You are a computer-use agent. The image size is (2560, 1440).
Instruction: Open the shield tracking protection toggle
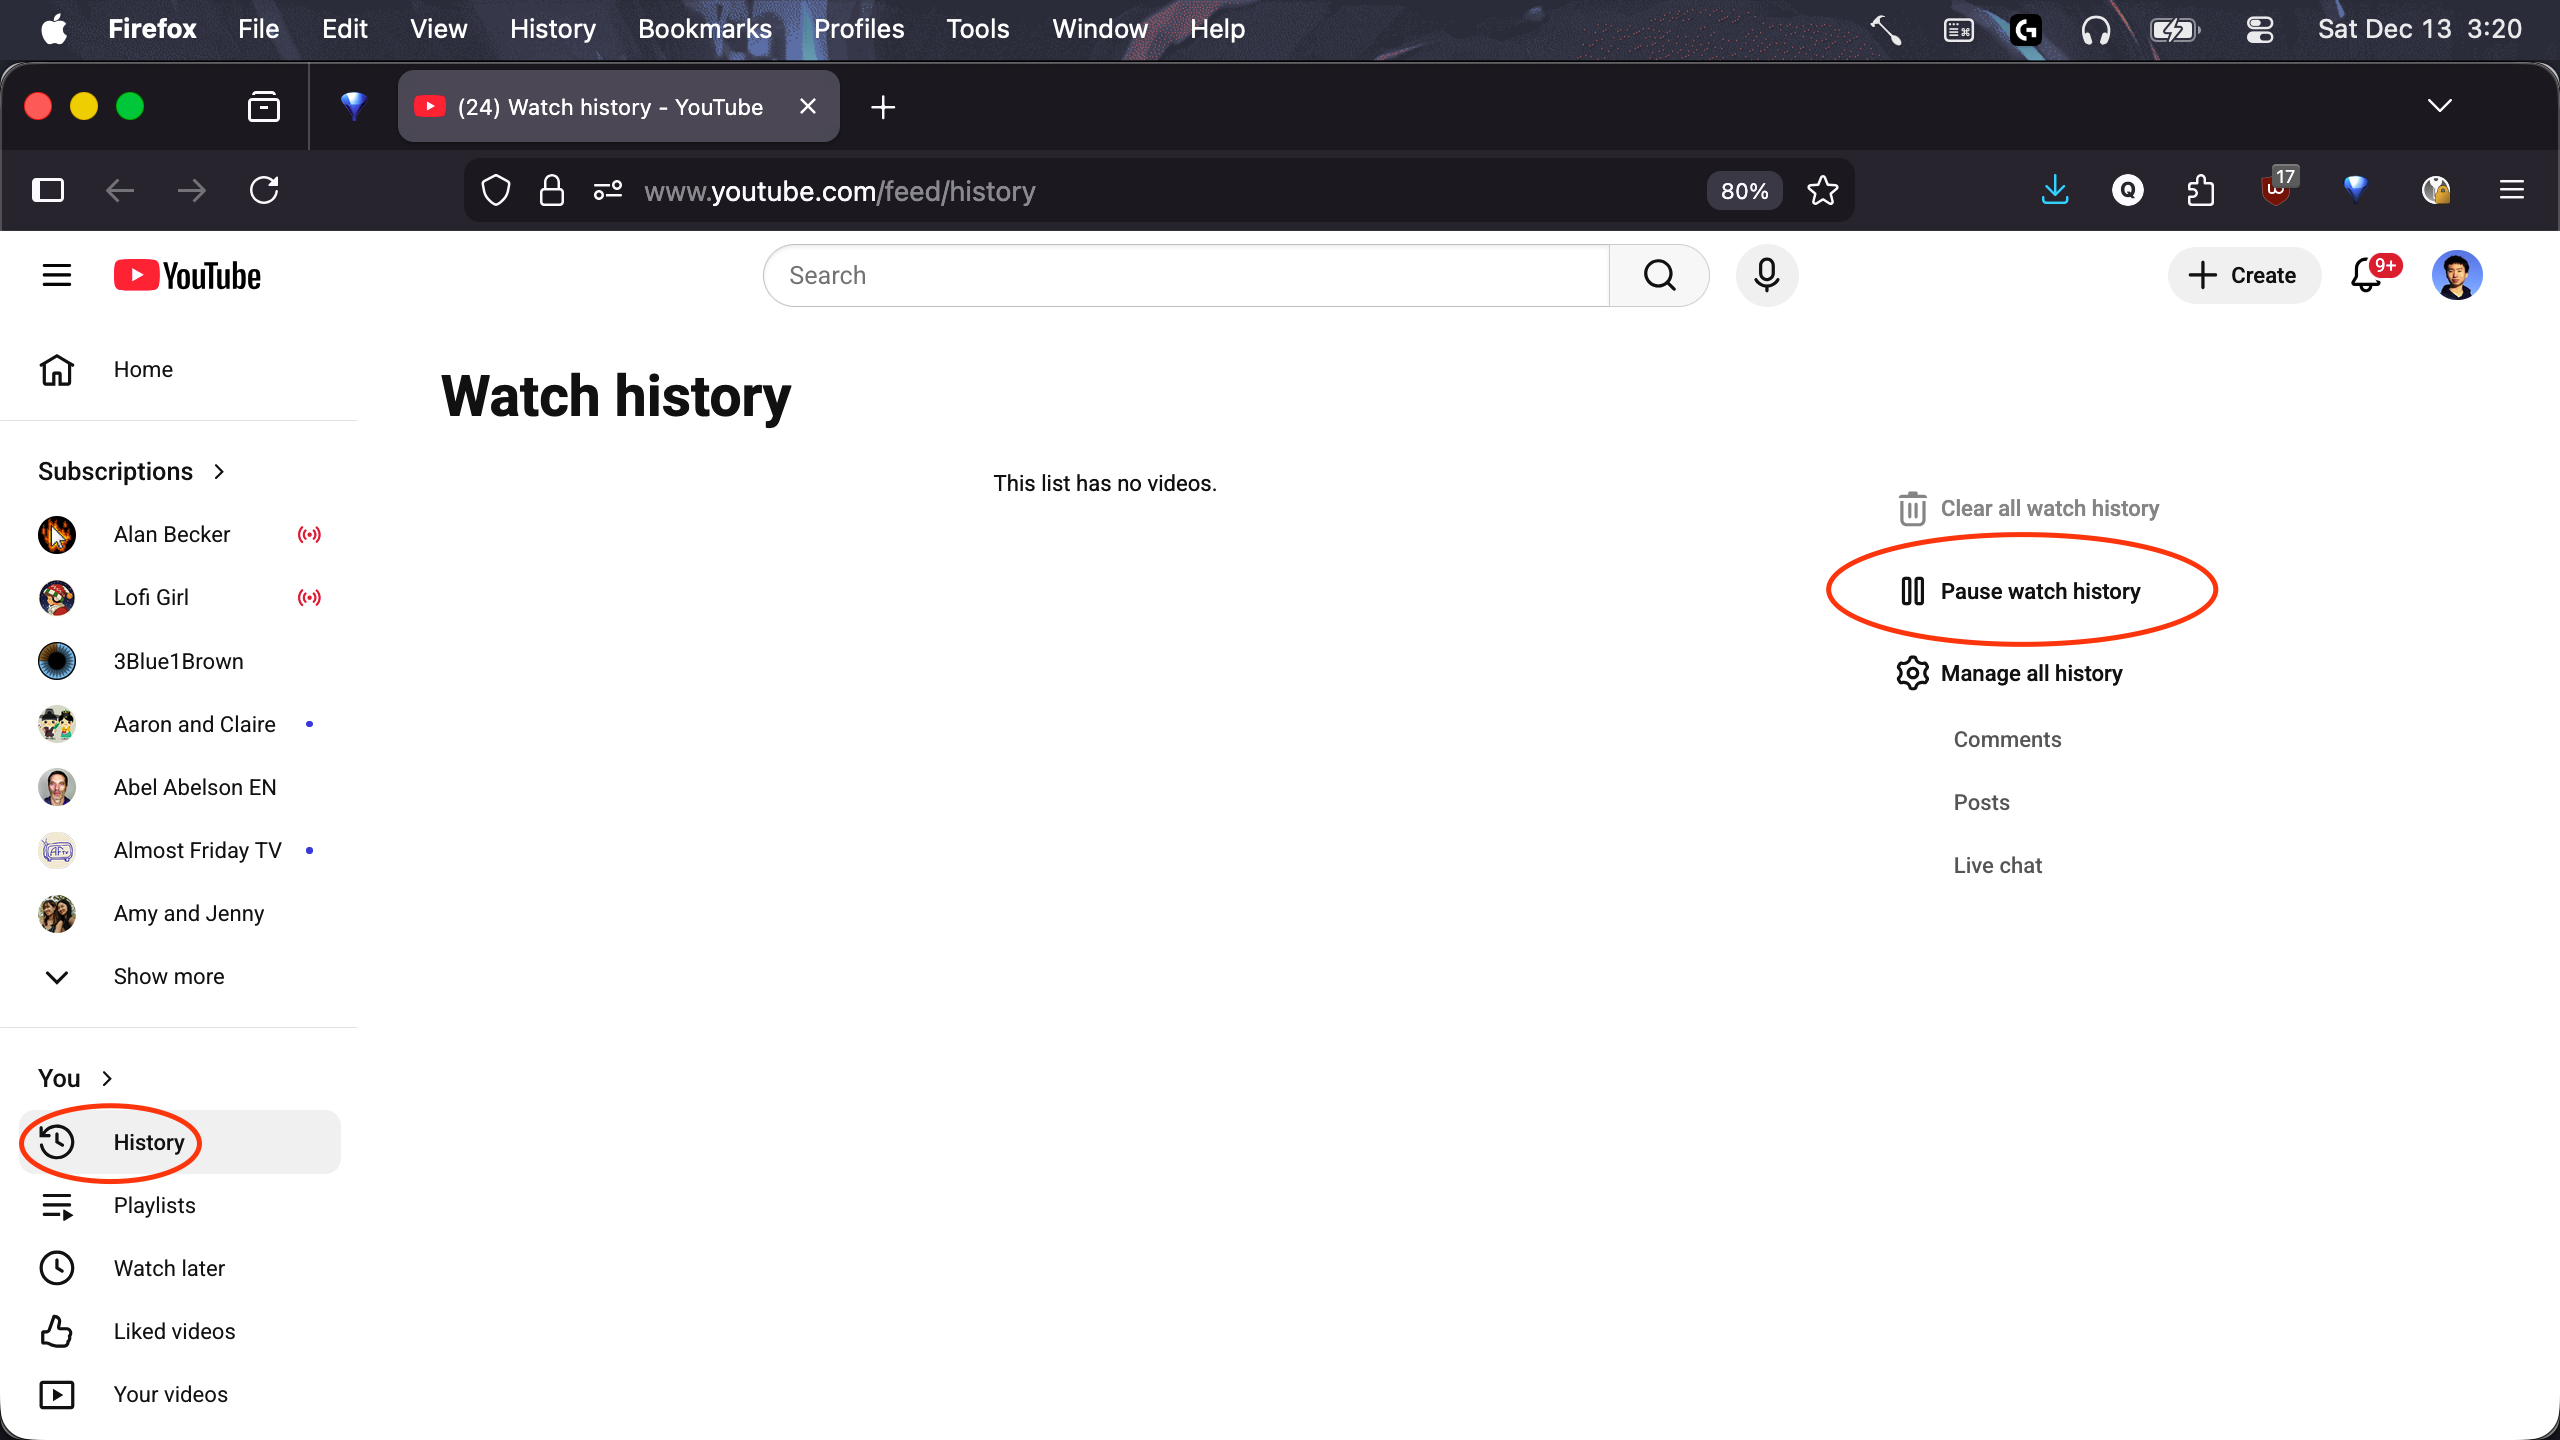point(496,190)
